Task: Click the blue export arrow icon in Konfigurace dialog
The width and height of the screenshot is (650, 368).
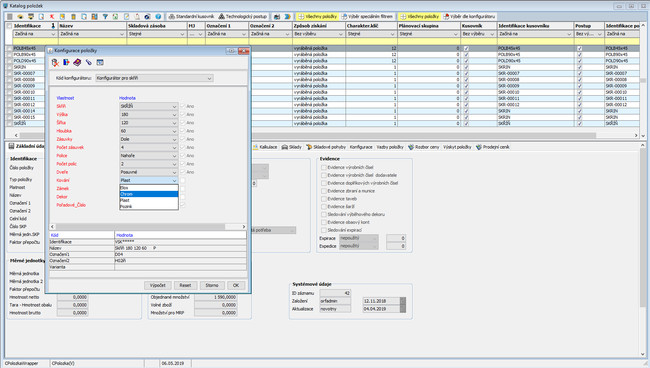Action: 66,63
